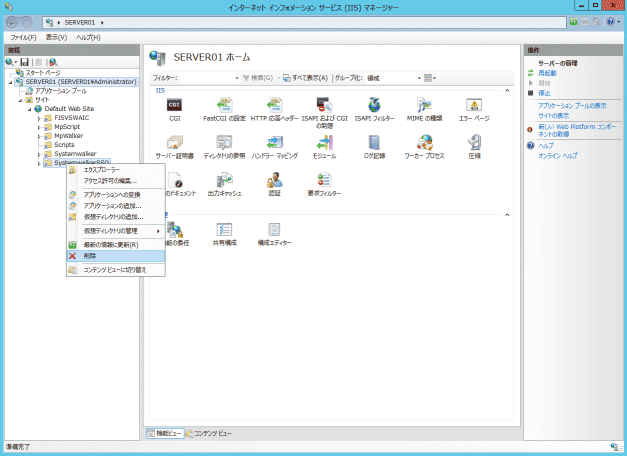The width and height of the screenshot is (627, 456).
Task: Click 再起動 in the actions pane
Action: [547, 73]
